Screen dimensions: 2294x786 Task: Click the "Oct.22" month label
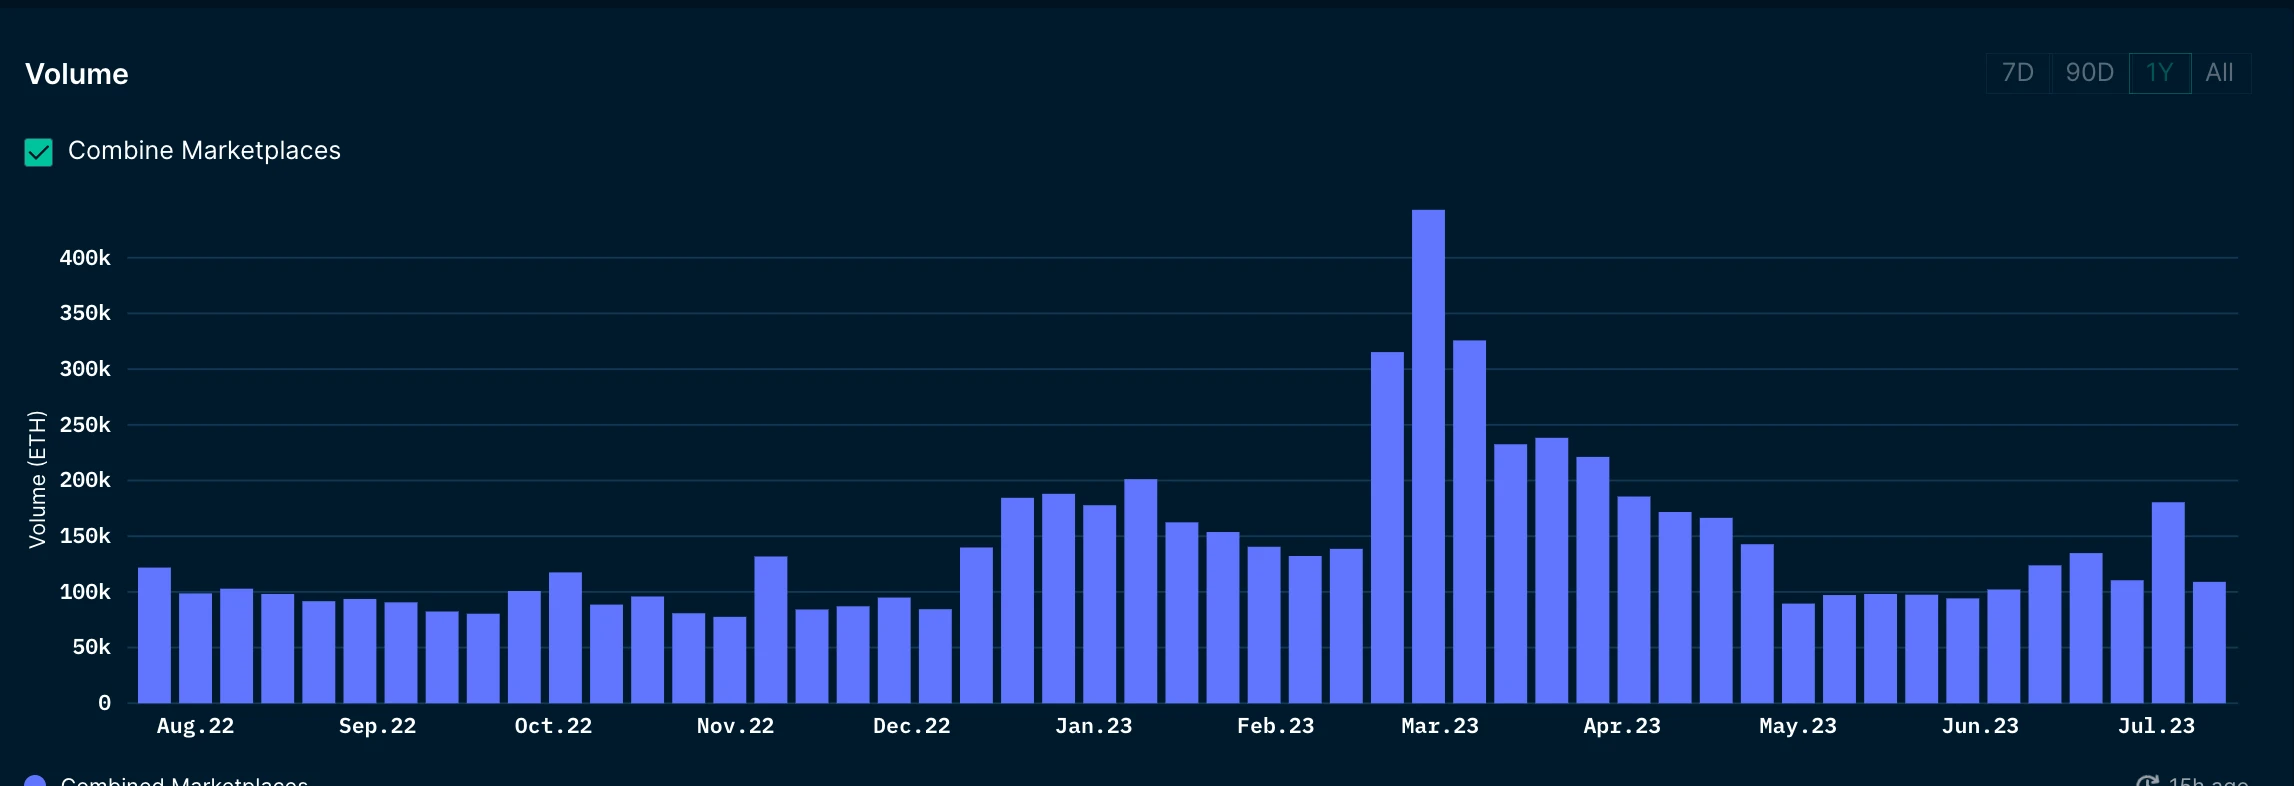[x=553, y=726]
